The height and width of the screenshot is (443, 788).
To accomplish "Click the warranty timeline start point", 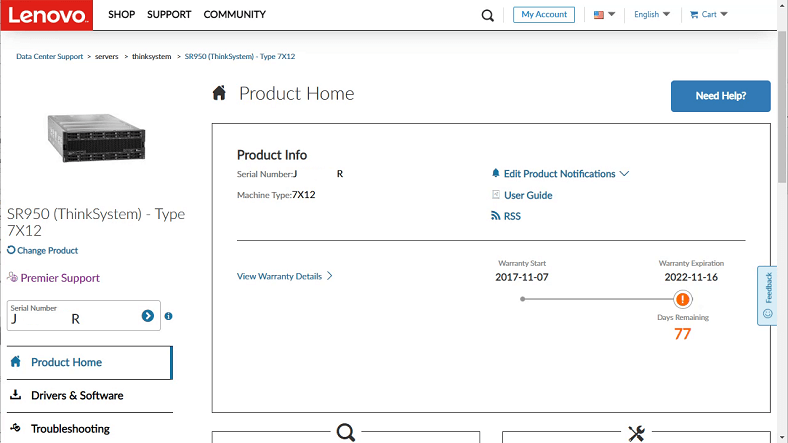I will point(523,299).
